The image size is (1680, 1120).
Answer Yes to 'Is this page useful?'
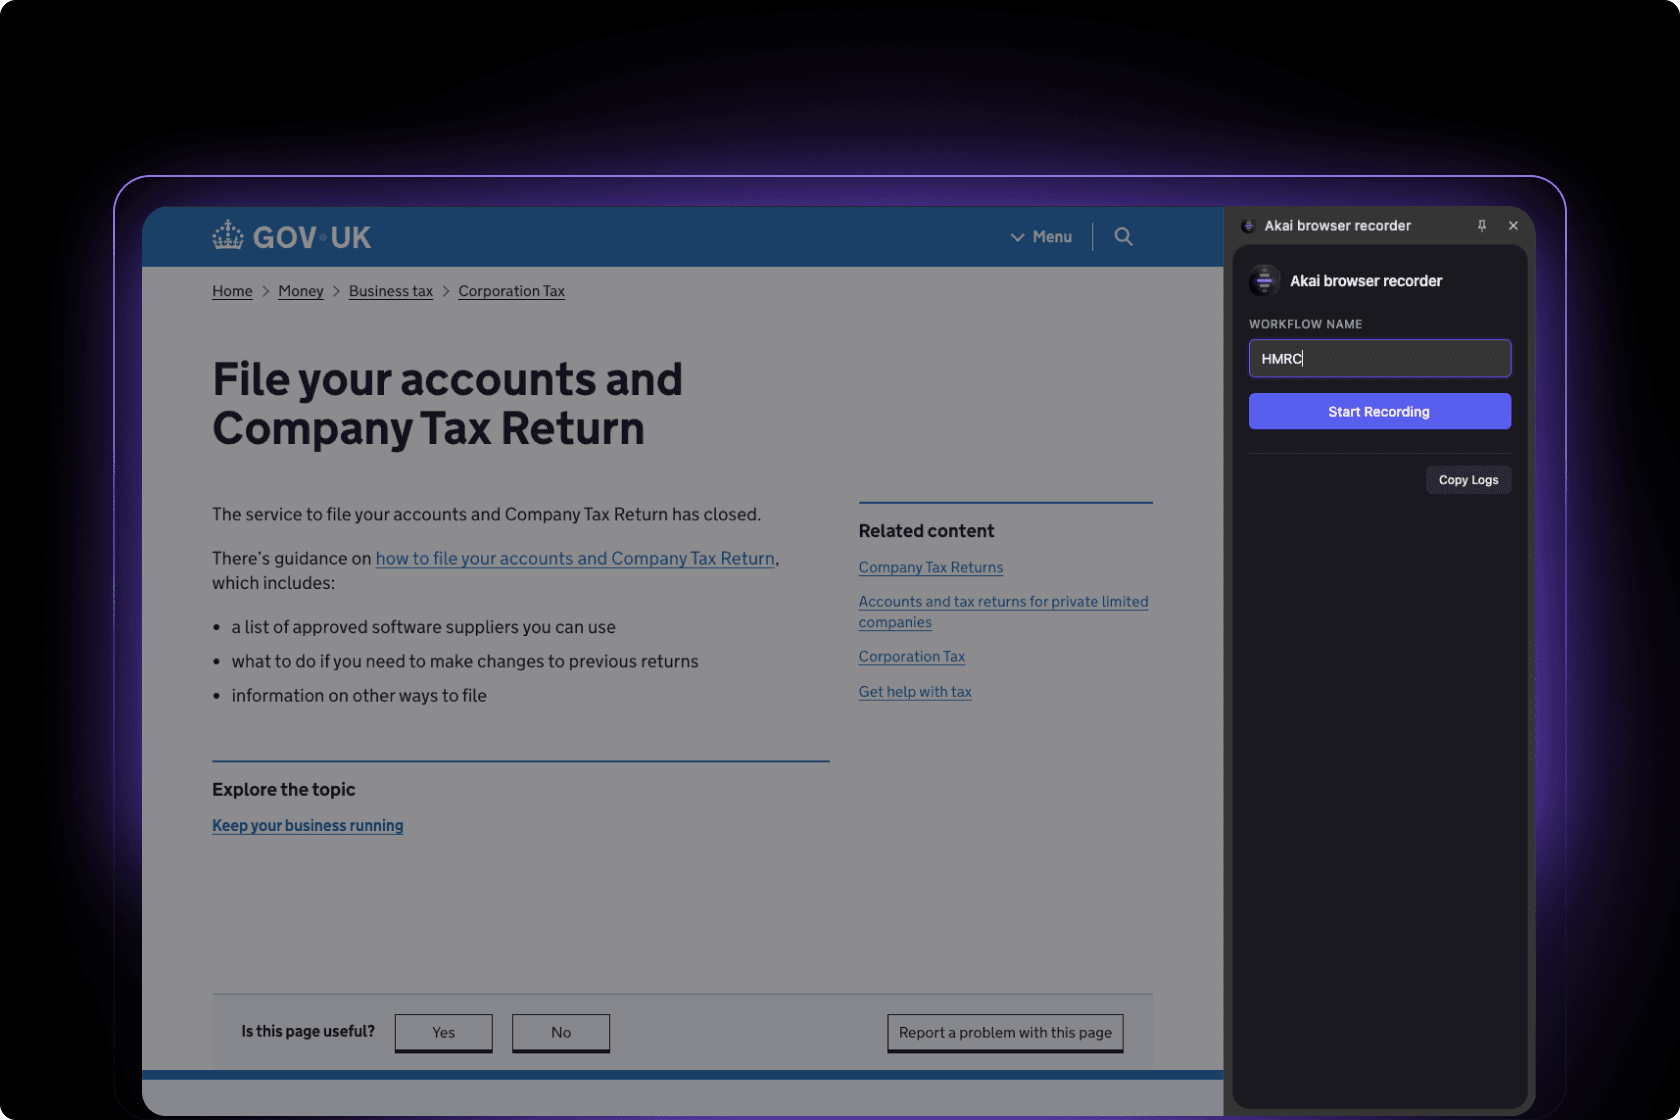point(444,1032)
